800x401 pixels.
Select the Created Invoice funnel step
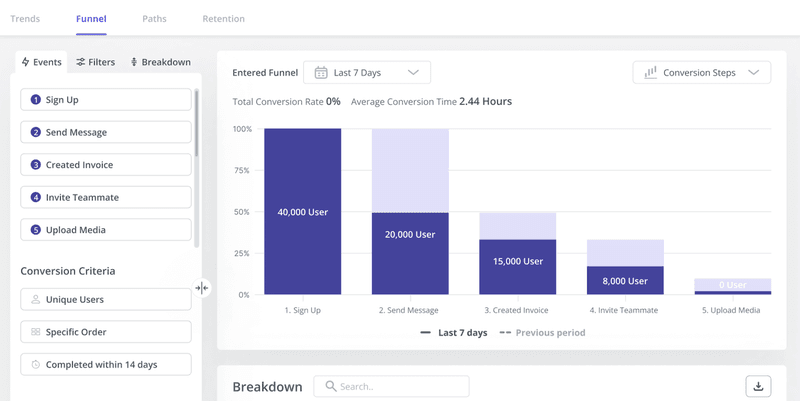[x=106, y=165]
